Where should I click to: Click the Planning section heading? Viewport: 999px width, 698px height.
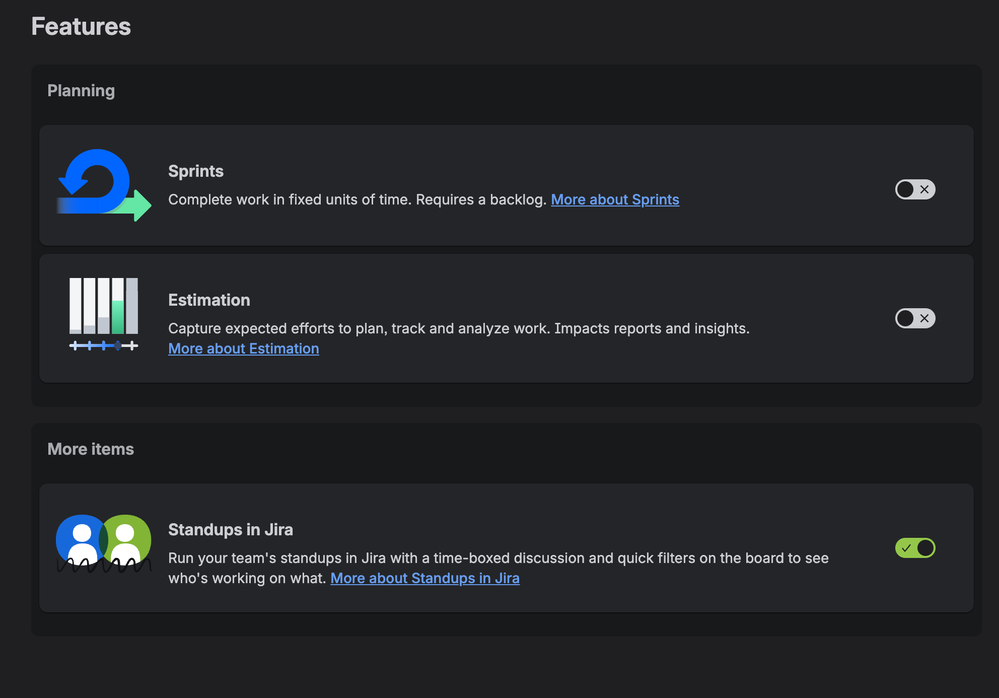[81, 90]
